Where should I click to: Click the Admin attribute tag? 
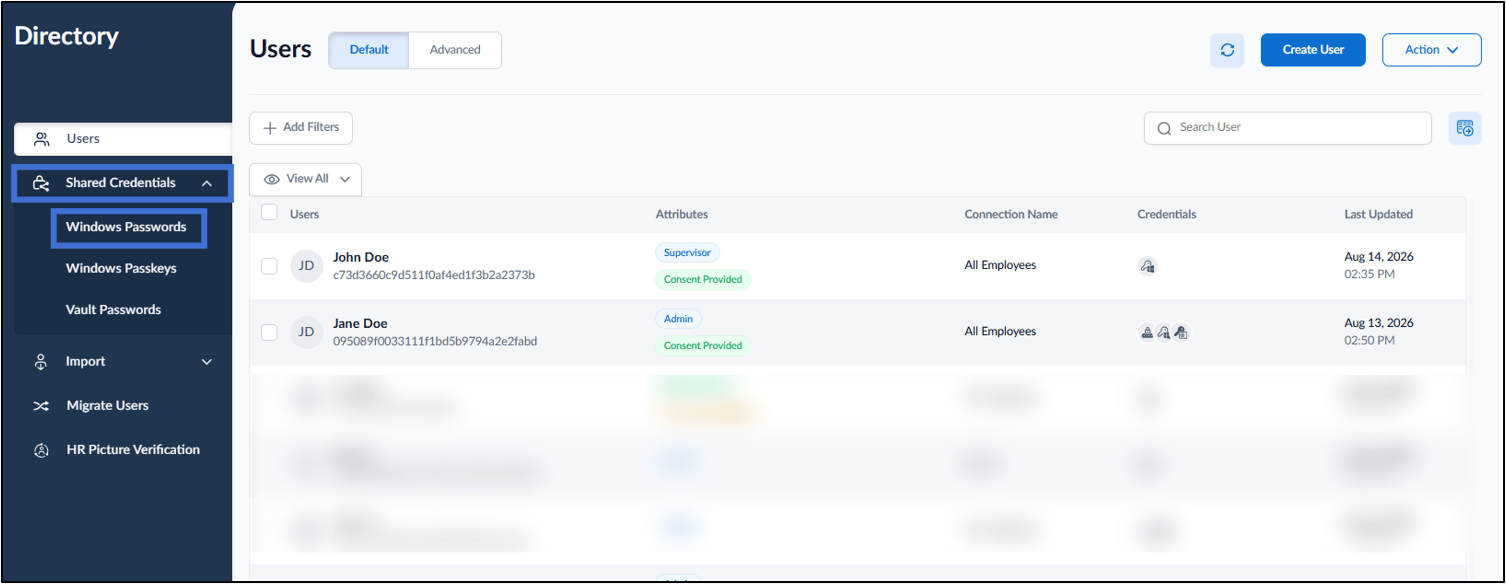679,319
